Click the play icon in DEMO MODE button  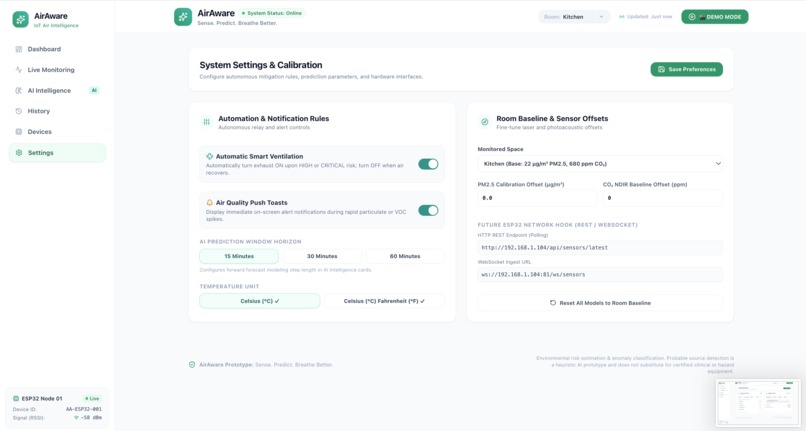692,17
